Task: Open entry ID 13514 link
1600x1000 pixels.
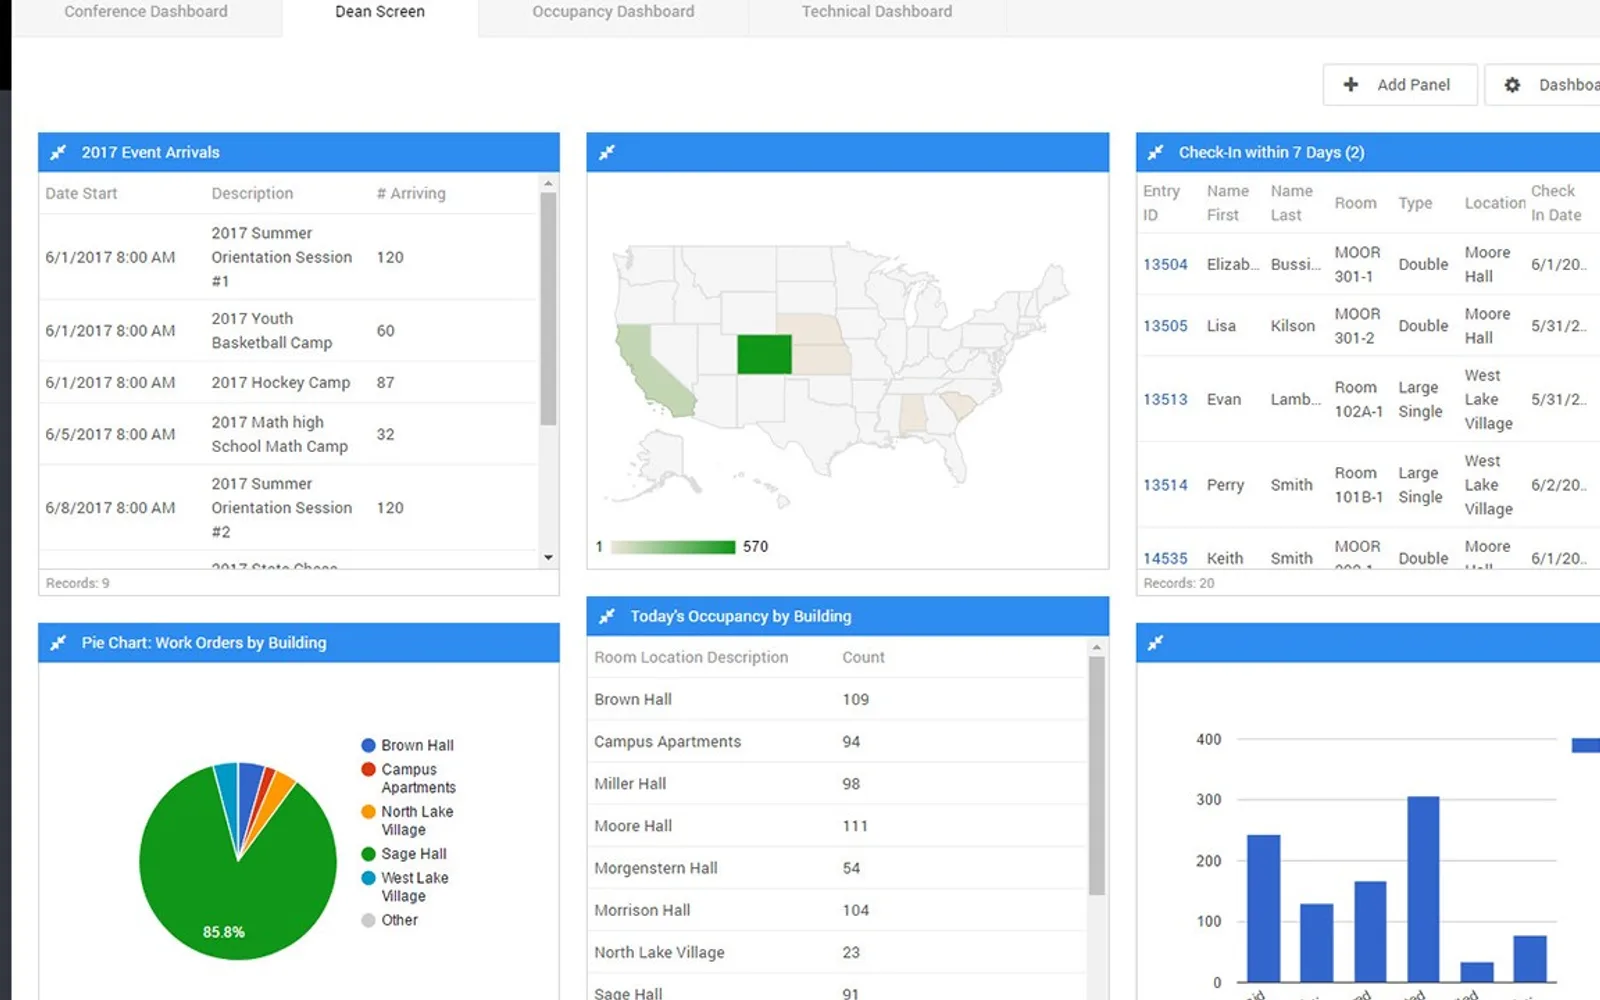Action: pyautogui.click(x=1165, y=485)
